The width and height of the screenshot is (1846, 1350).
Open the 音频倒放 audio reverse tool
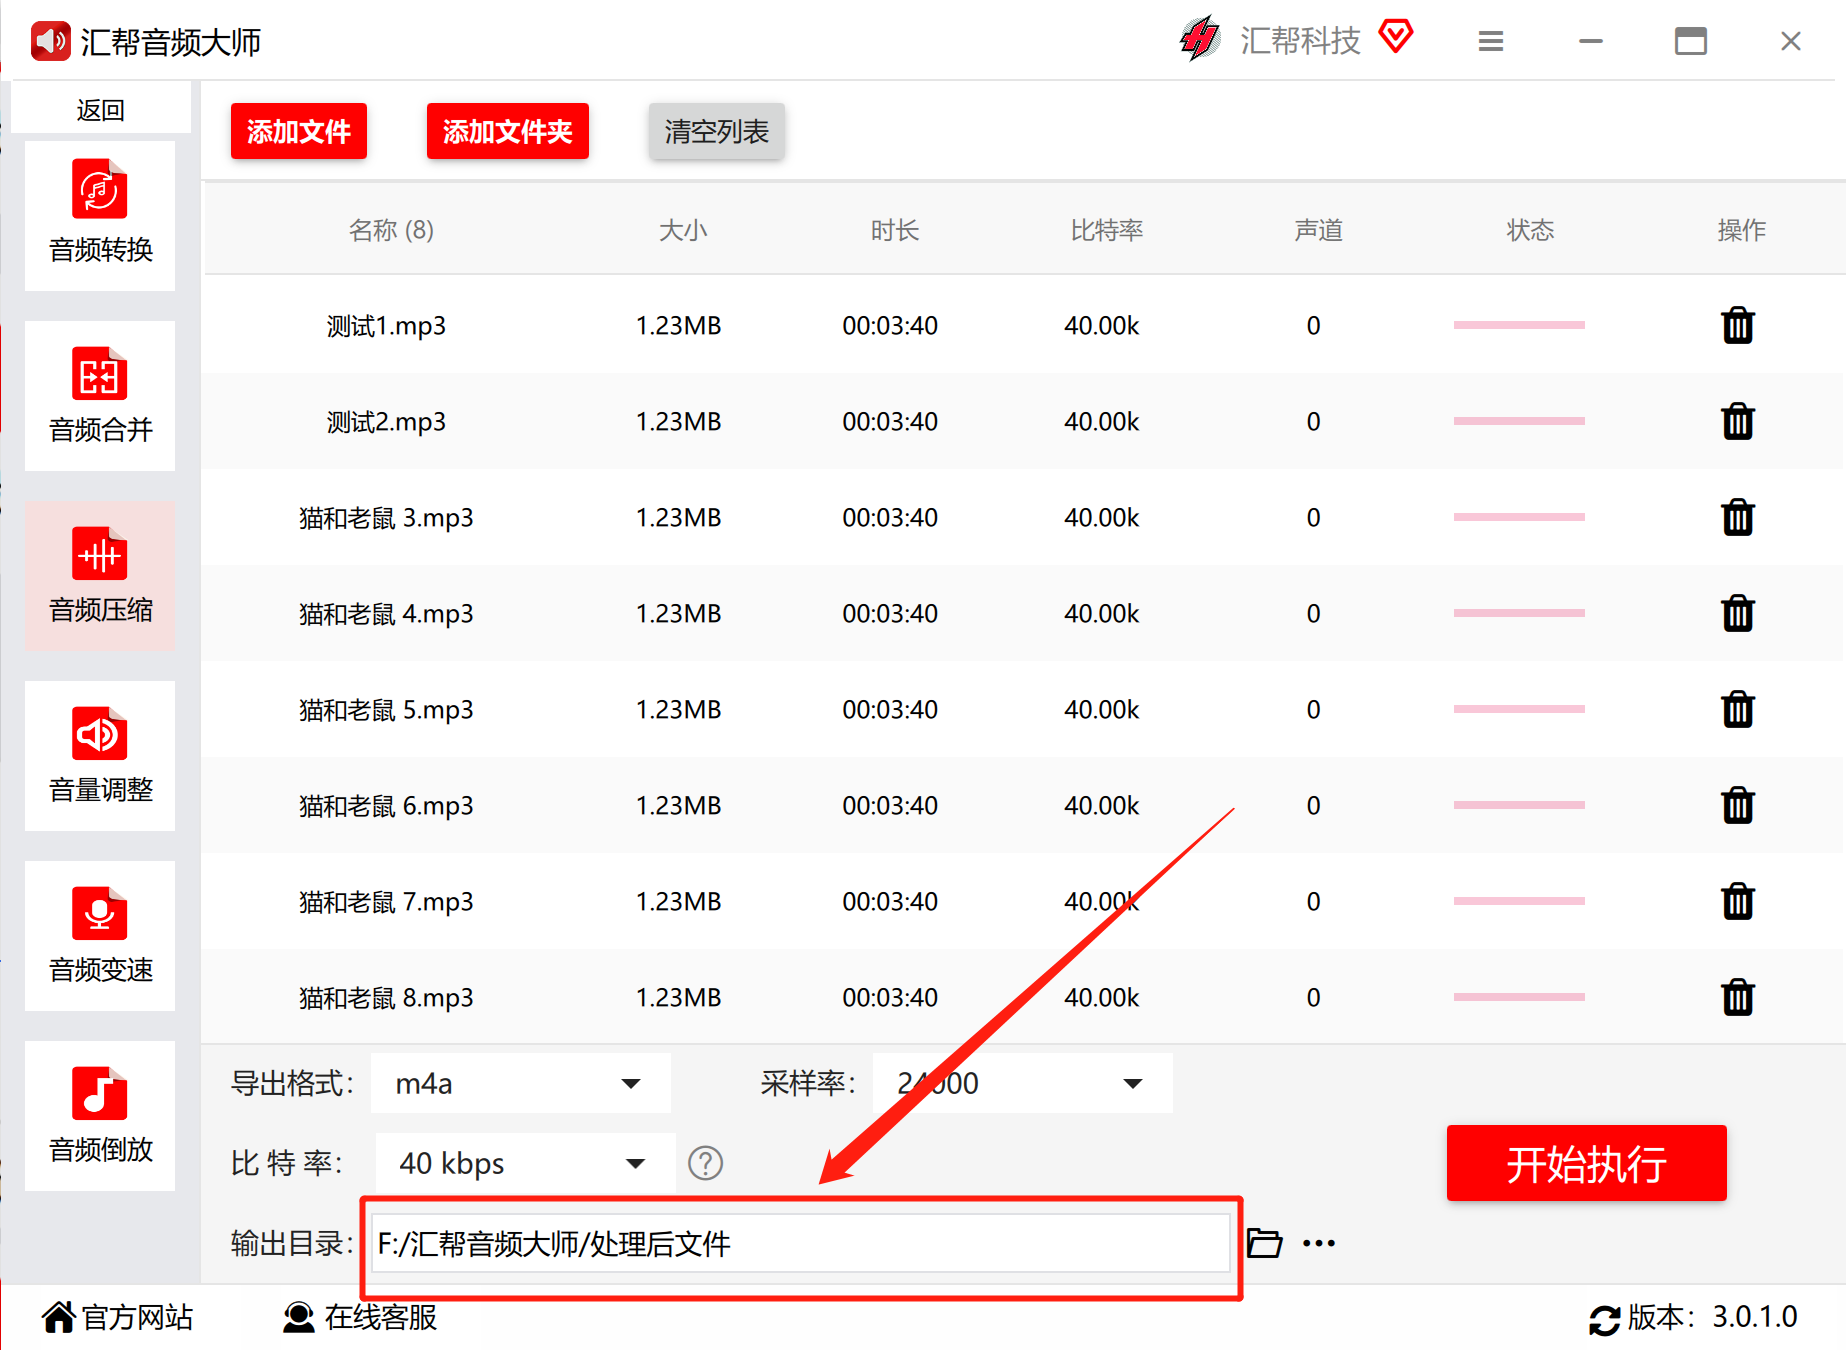pyautogui.click(x=100, y=1115)
